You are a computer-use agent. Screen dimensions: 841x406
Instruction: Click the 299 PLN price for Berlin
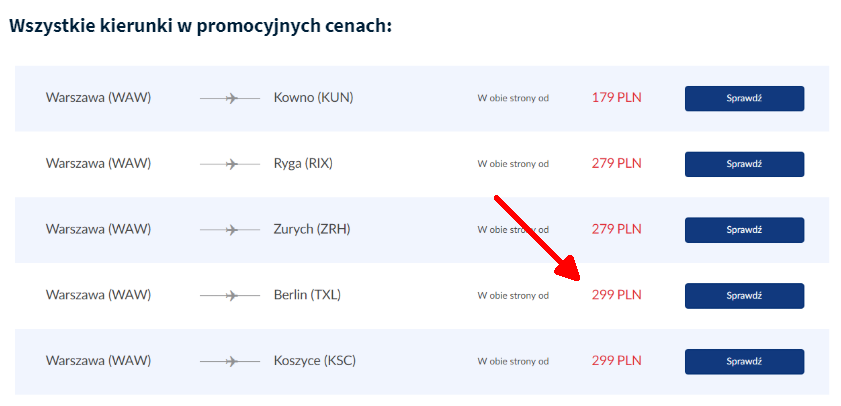(x=616, y=295)
